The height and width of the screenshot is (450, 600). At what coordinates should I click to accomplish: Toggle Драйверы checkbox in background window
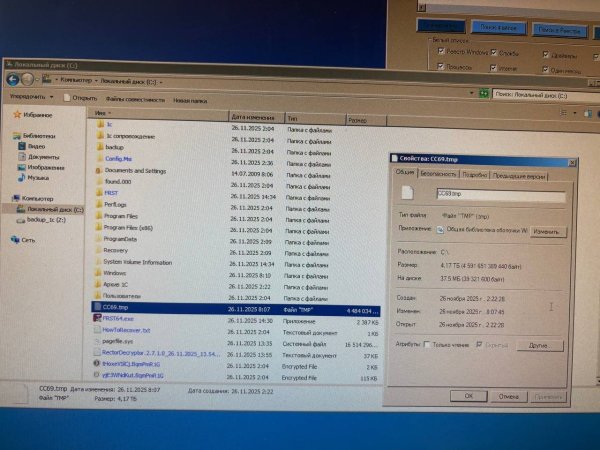click(x=546, y=55)
